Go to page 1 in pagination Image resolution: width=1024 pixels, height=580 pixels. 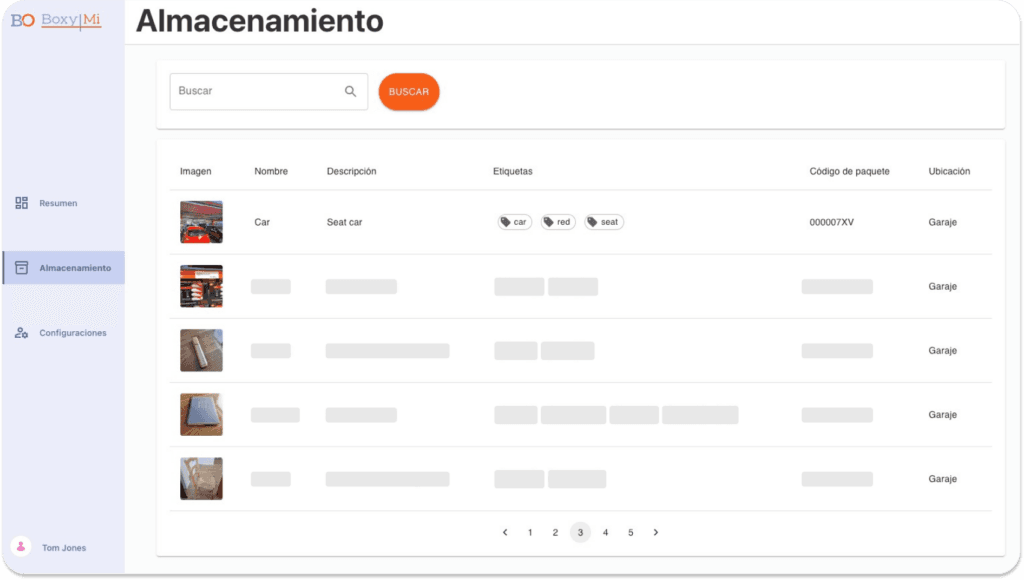pyautogui.click(x=530, y=532)
